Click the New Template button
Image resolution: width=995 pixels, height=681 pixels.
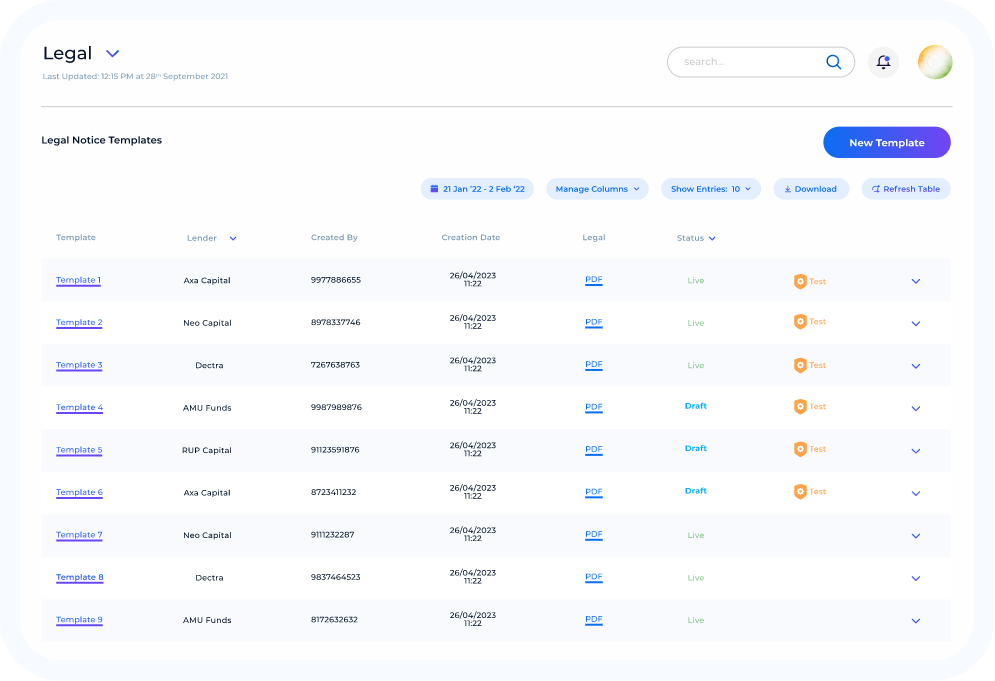pos(886,143)
